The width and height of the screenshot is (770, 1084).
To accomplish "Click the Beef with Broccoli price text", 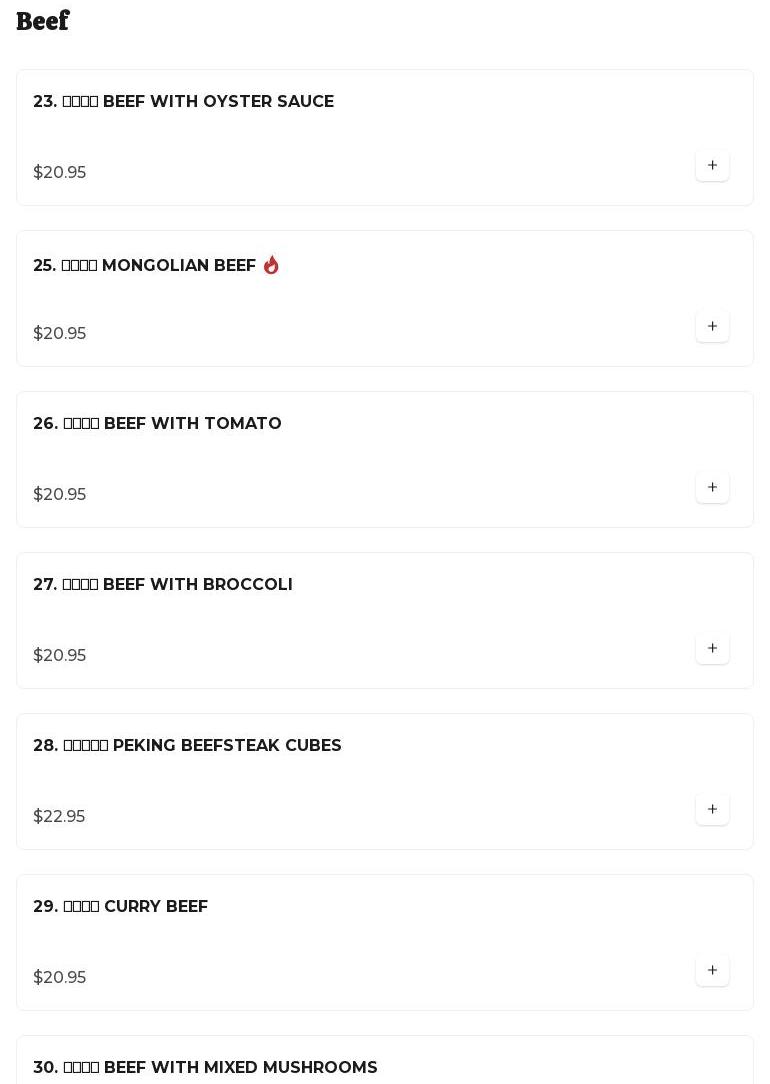I will [59, 656].
